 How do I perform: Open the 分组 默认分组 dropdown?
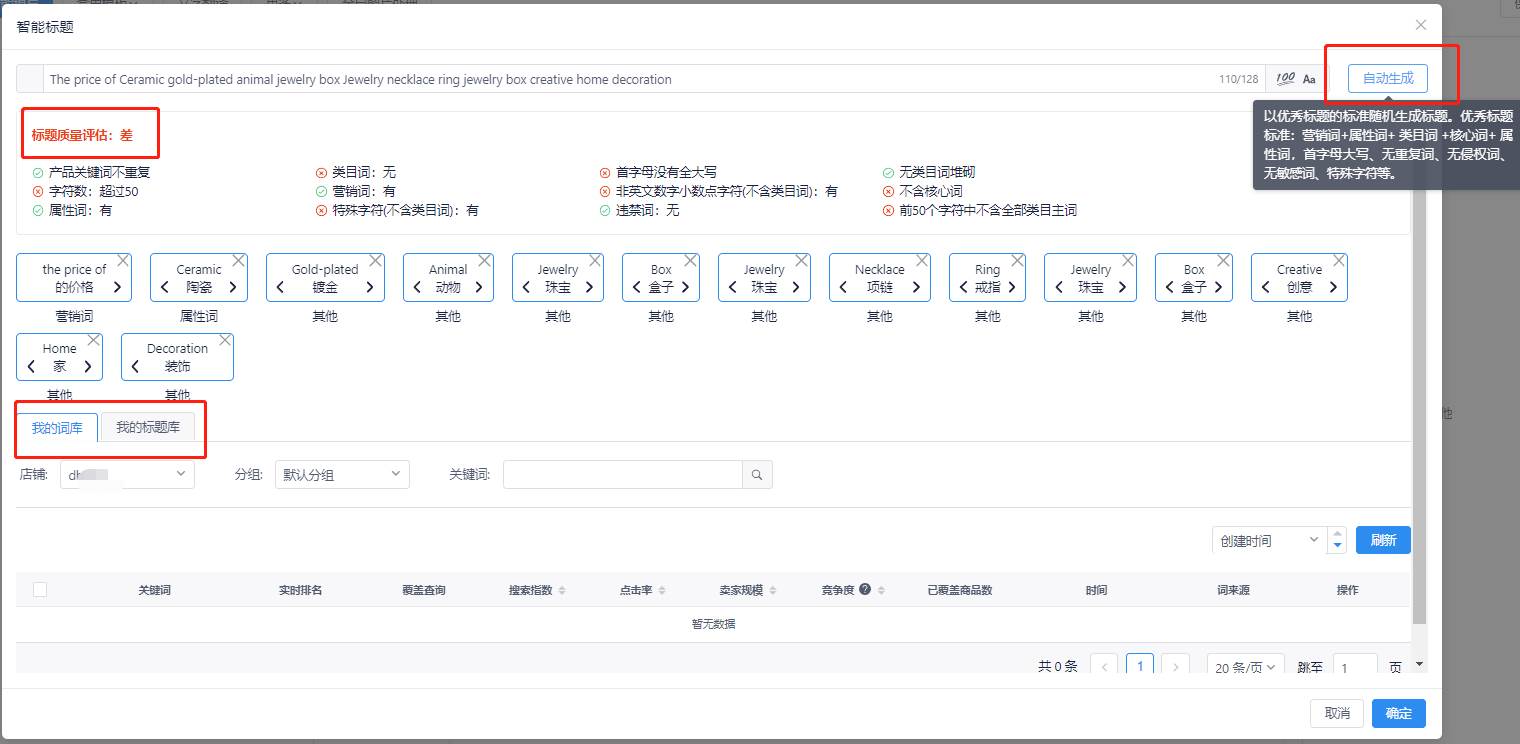(x=342, y=474)
